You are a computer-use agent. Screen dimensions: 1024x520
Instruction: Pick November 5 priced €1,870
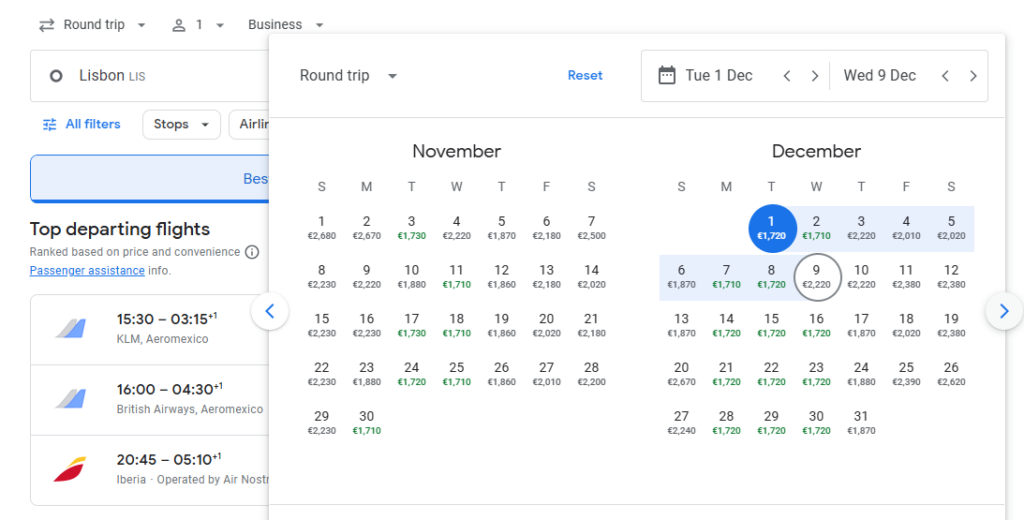tap(502, 228)
